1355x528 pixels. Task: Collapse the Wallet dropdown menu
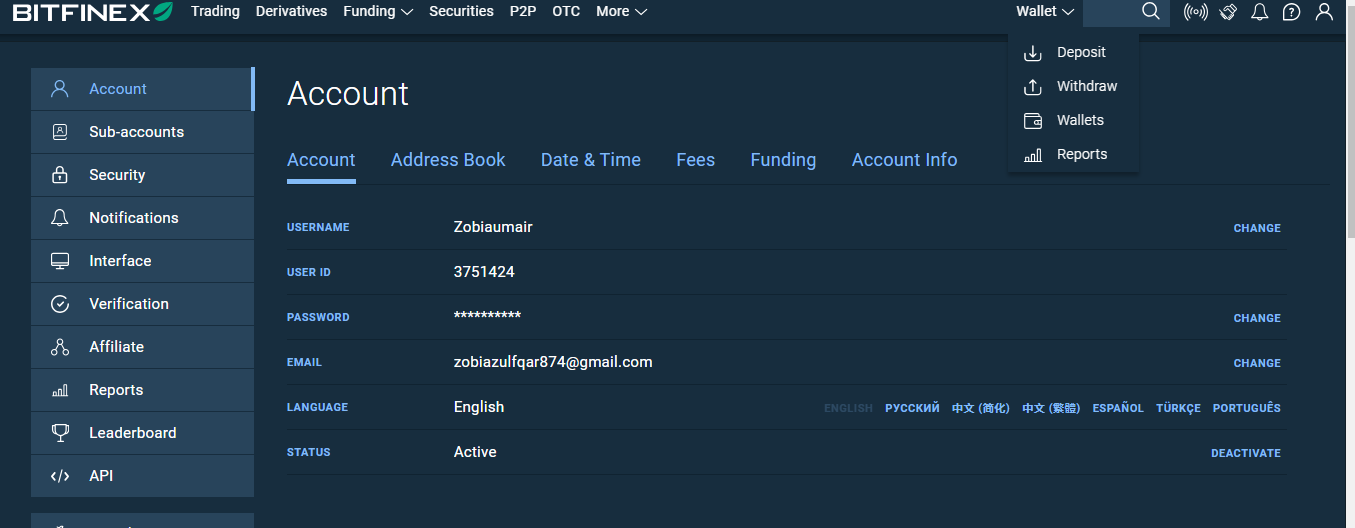tap(1045, 12)
